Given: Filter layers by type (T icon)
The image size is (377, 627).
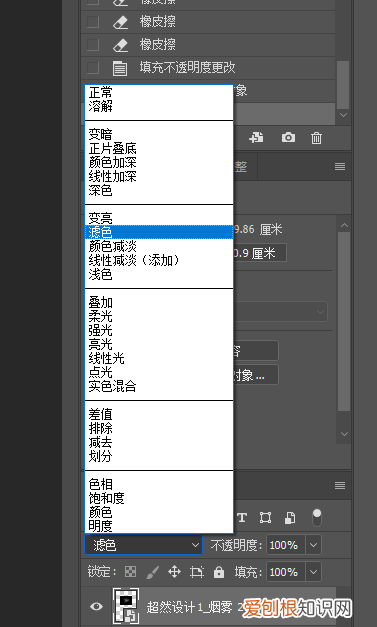Looking at the screenshot, I should 242,518.
